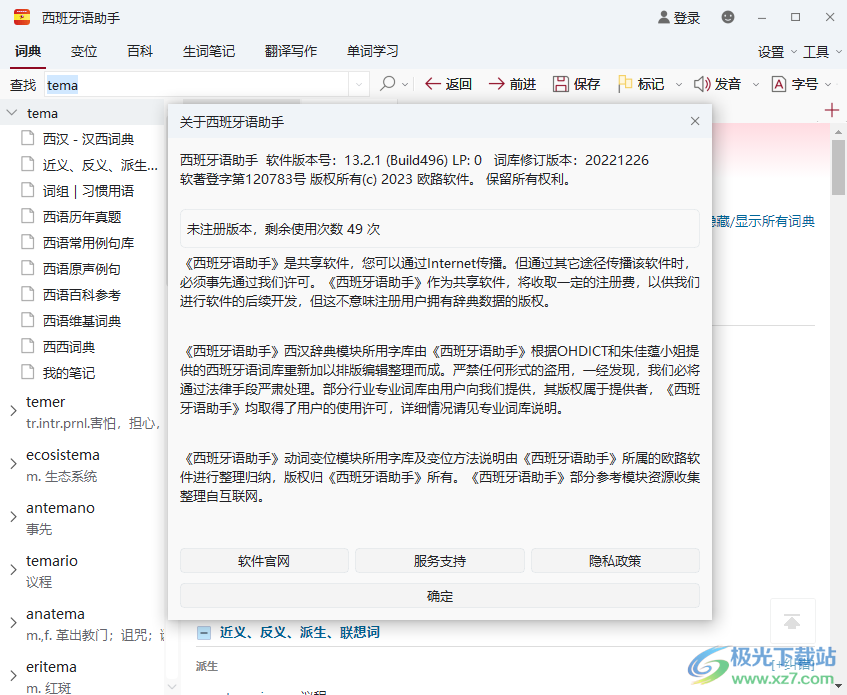This screenshot has height=695, width=847.
Task: Click the red plus icon to add a tab
Action: click(x=832, y=111)
